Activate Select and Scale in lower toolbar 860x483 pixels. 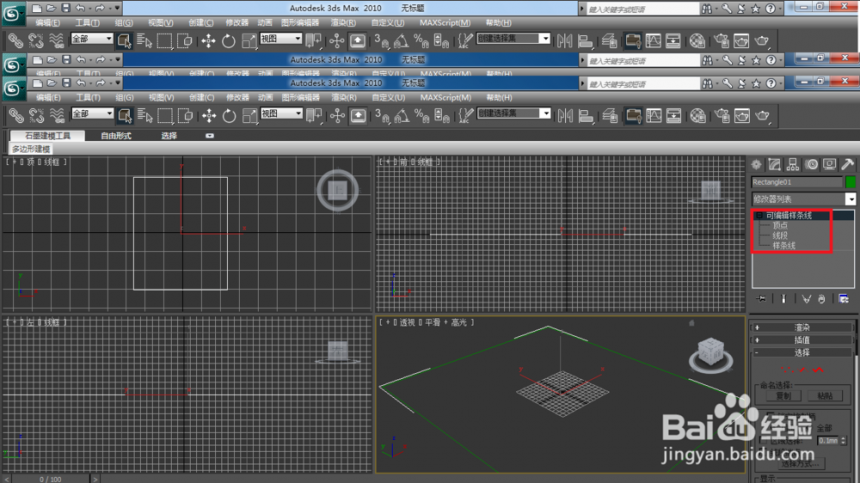tap(250, 116)
